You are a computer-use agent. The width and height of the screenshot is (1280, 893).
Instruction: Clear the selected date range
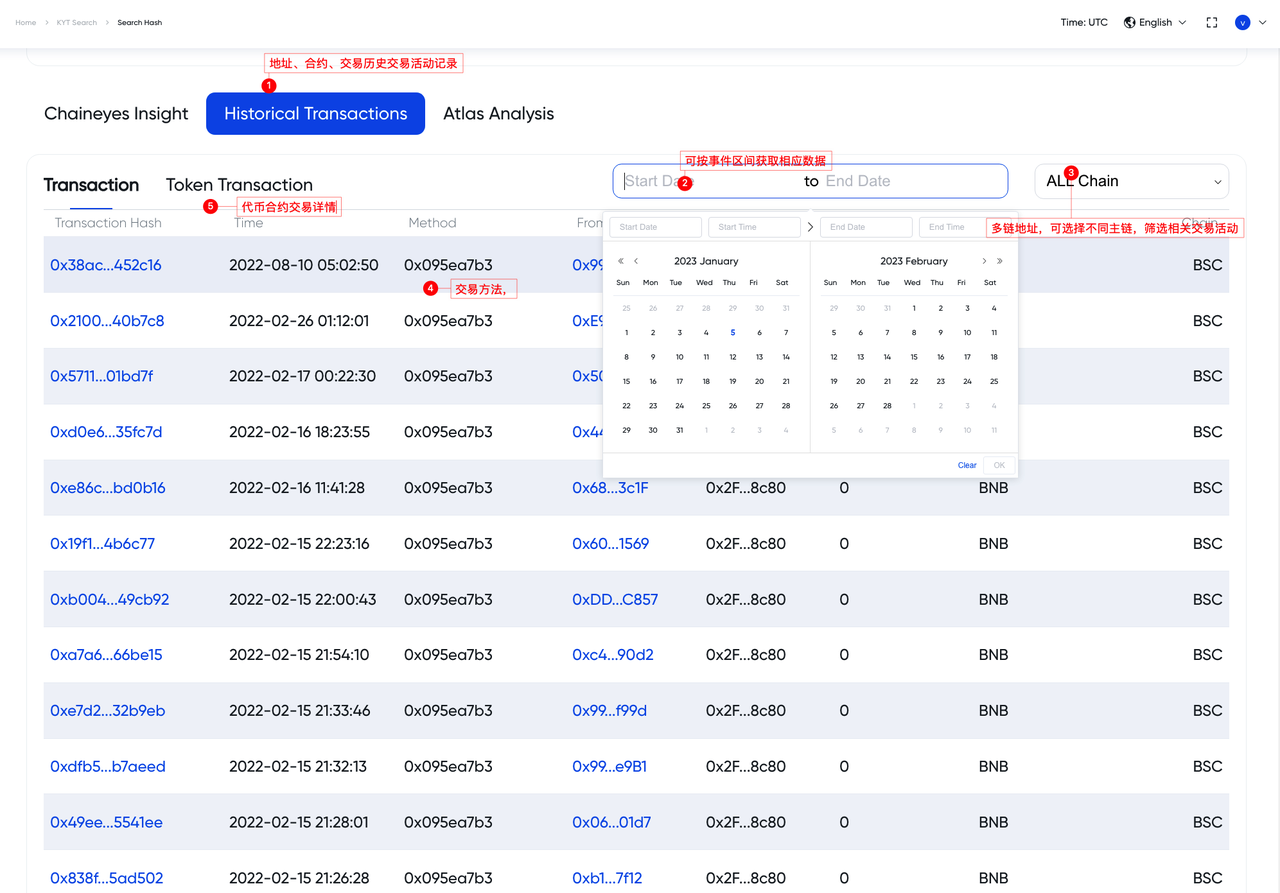(967, 465)
